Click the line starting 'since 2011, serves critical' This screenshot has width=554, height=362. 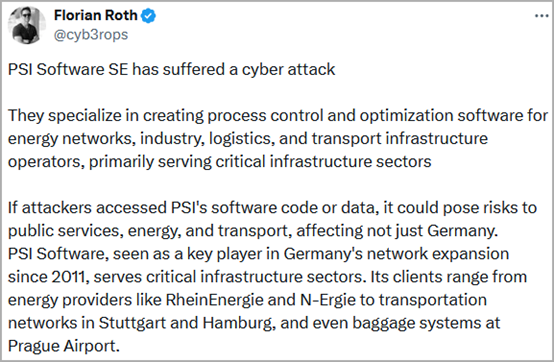tap(267, 277)
